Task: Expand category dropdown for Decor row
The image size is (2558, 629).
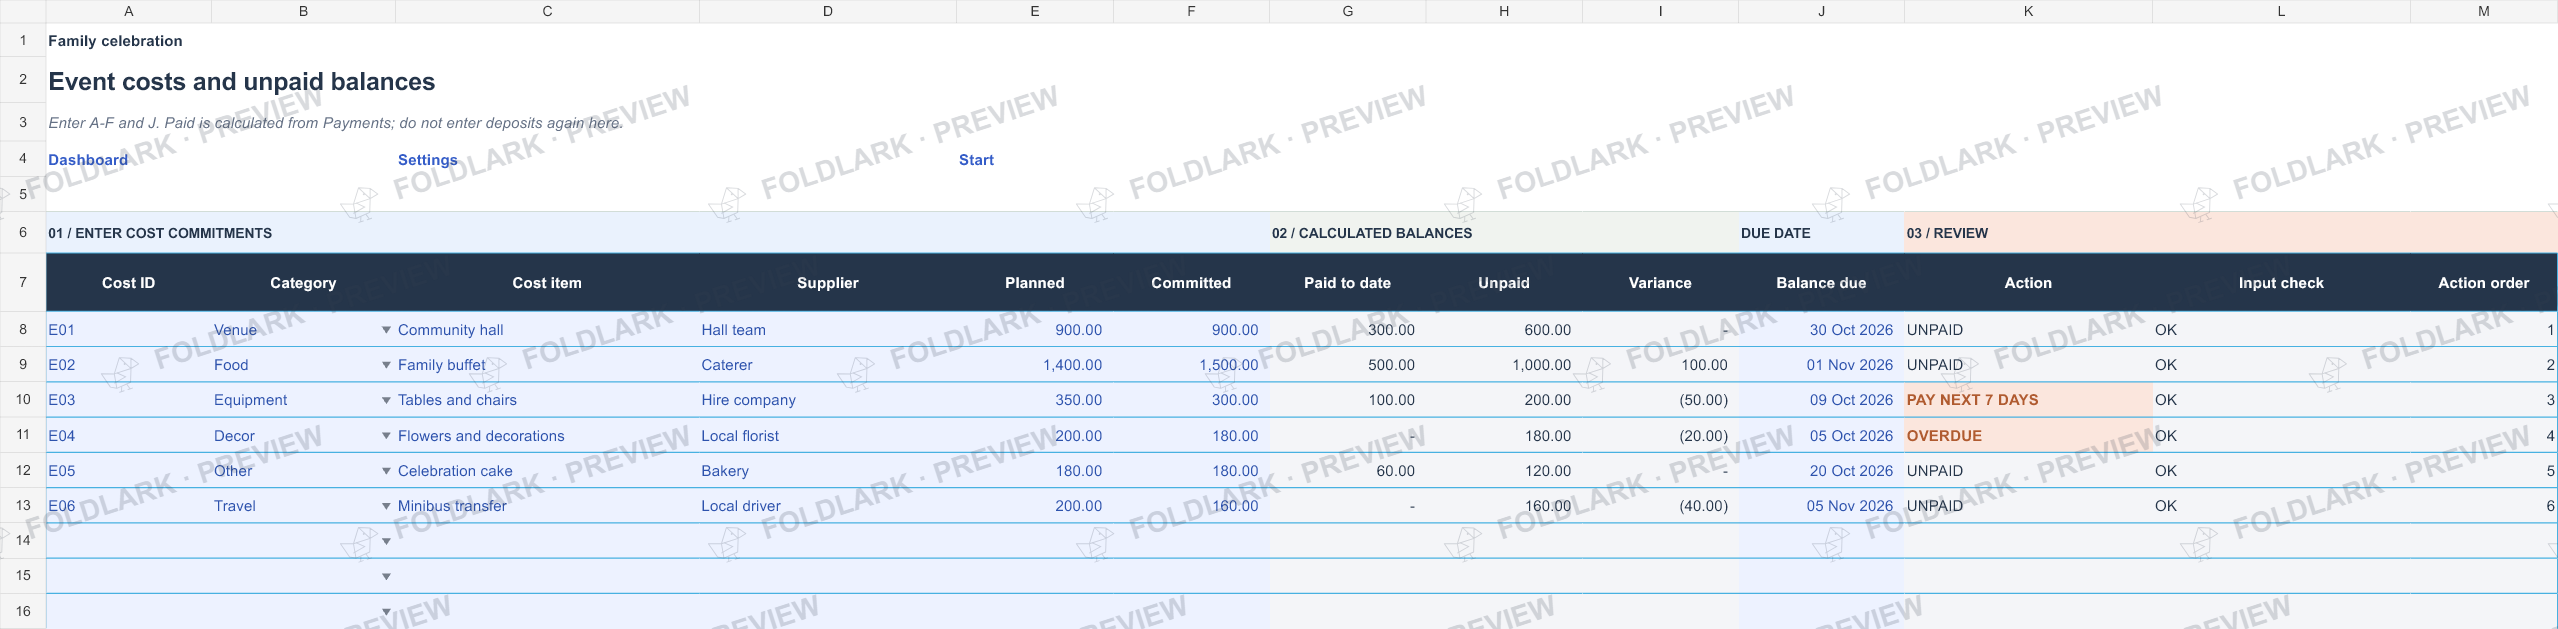Action: point(386,436)
